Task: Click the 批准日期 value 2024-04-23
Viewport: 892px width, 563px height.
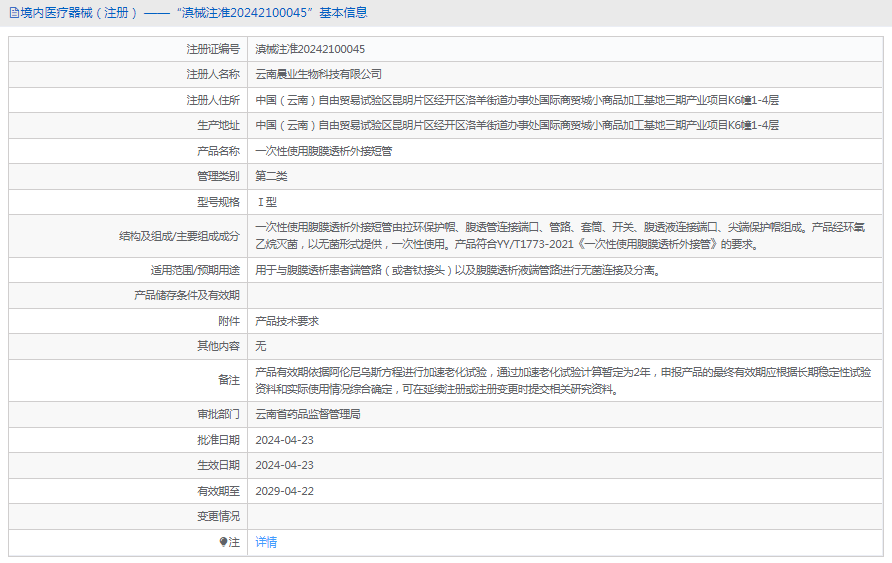Action: tap(284, 440)
